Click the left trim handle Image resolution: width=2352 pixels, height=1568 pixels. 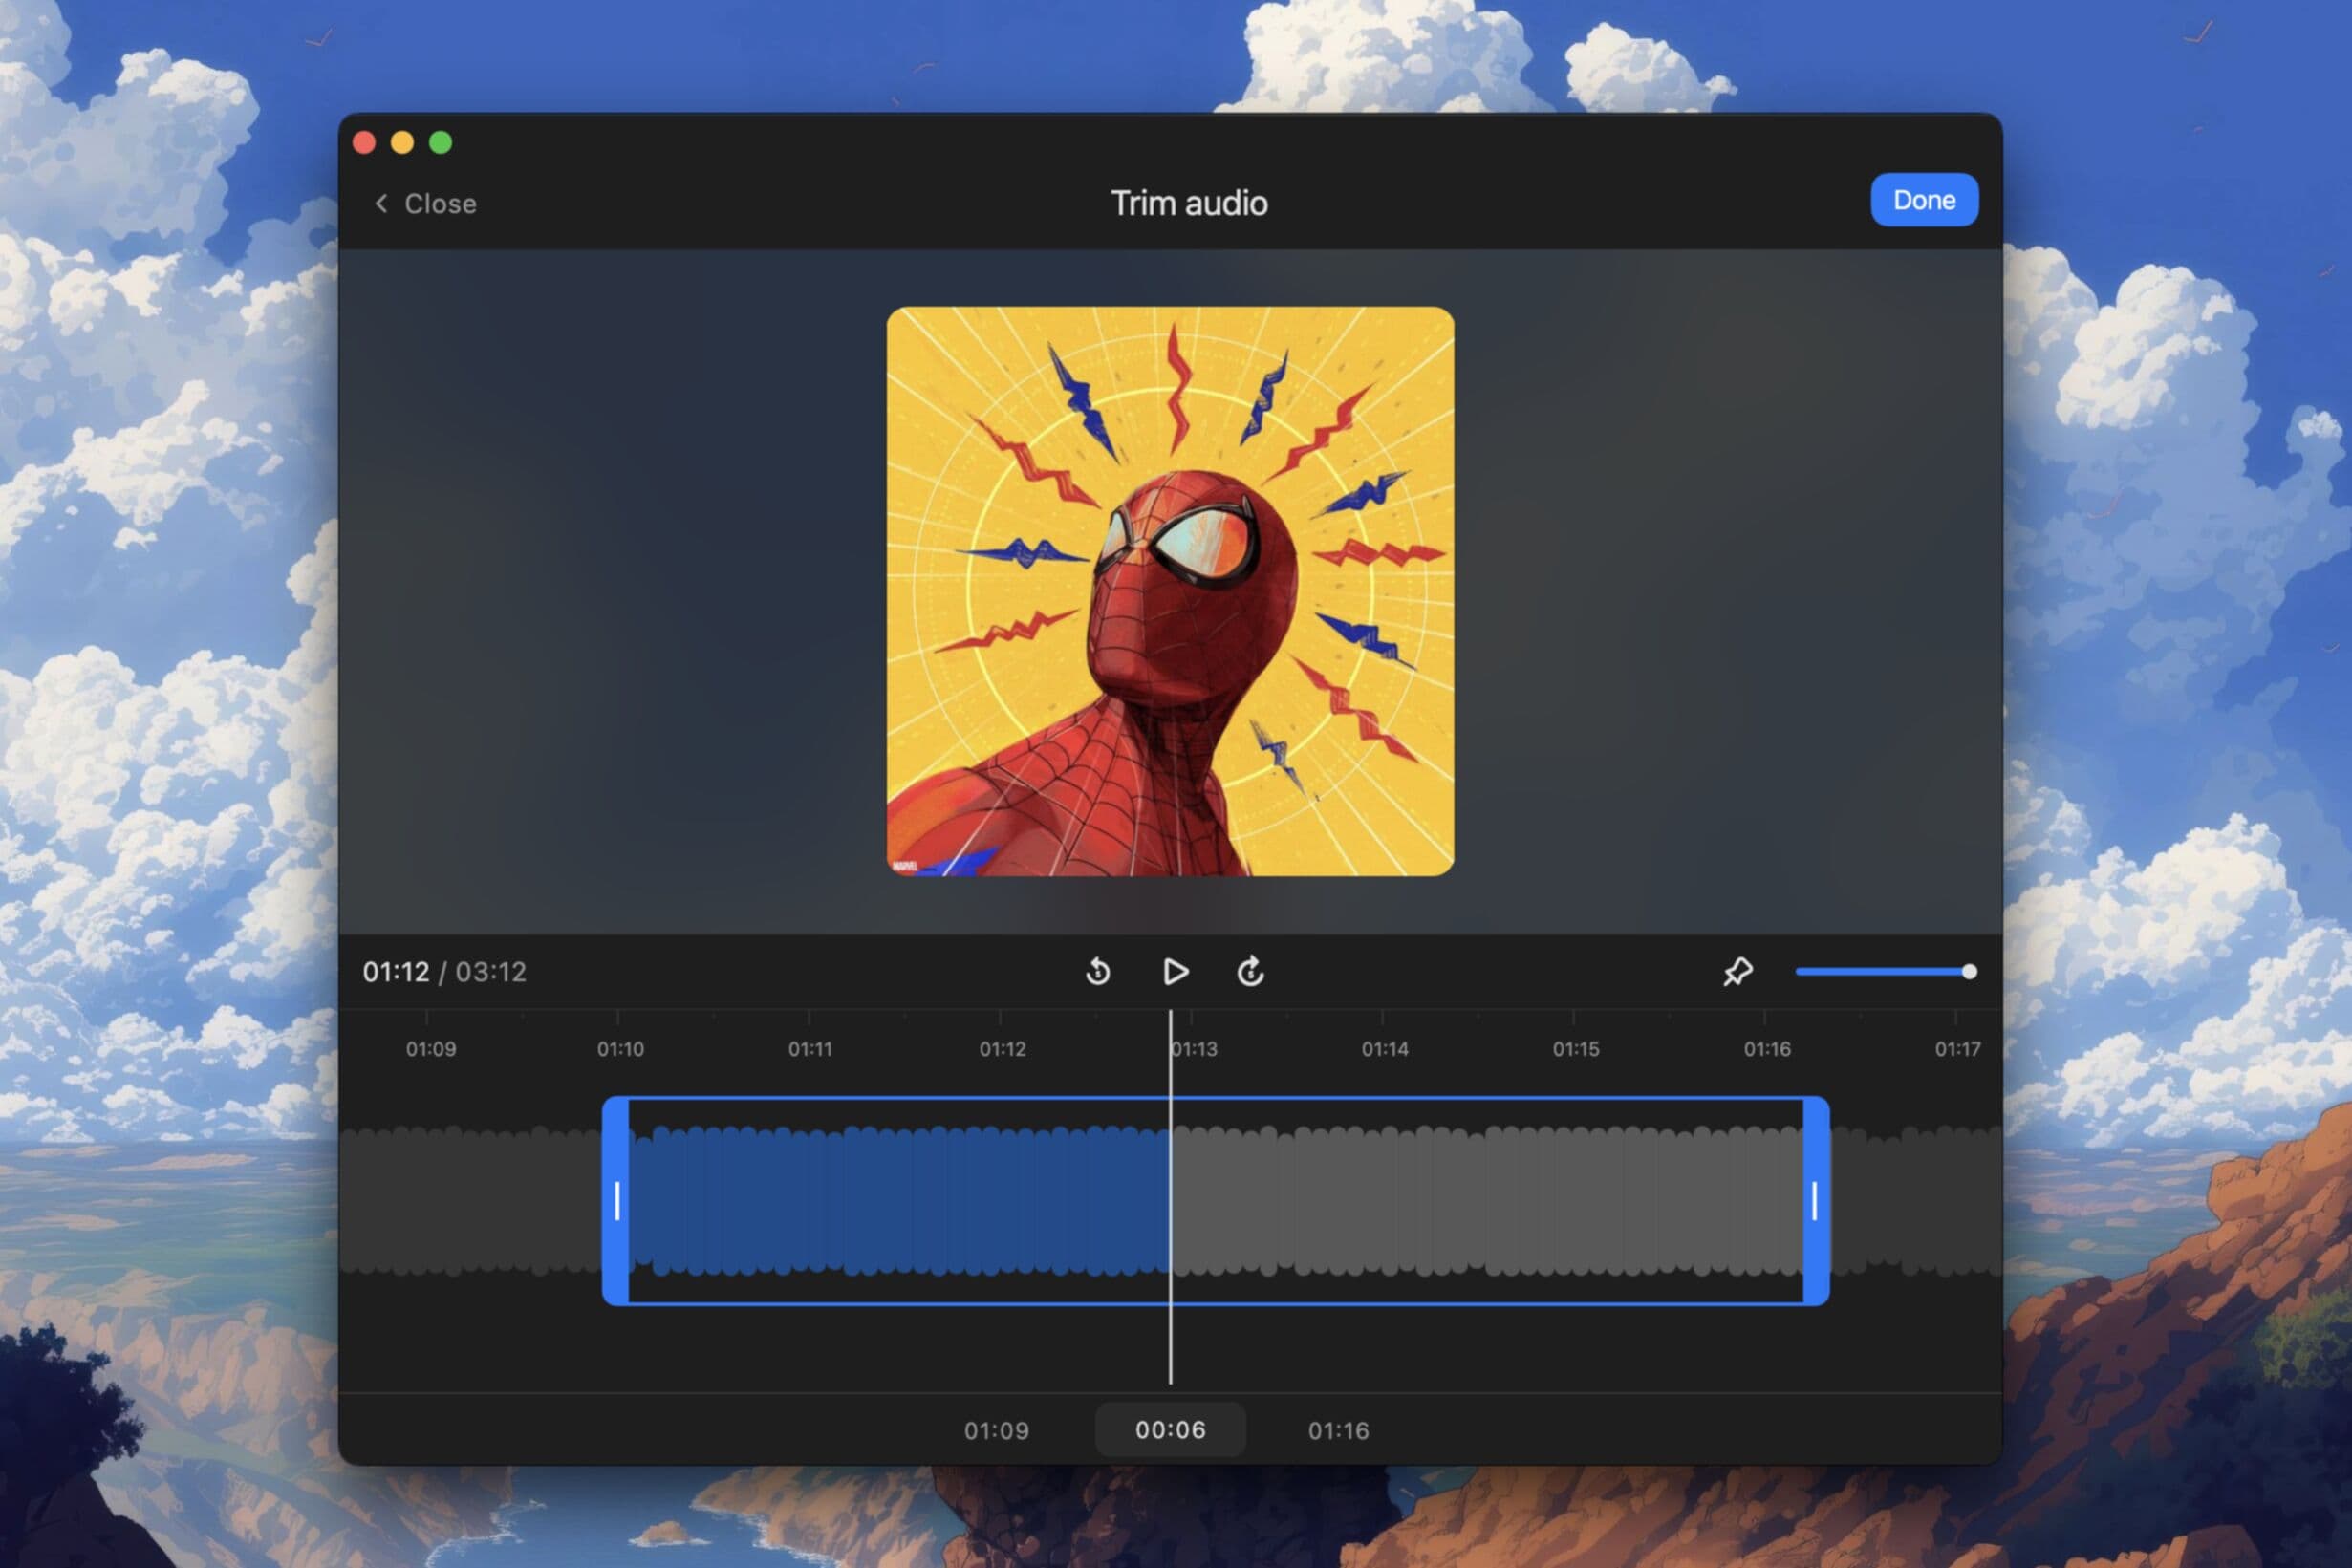click(616, 1201)
